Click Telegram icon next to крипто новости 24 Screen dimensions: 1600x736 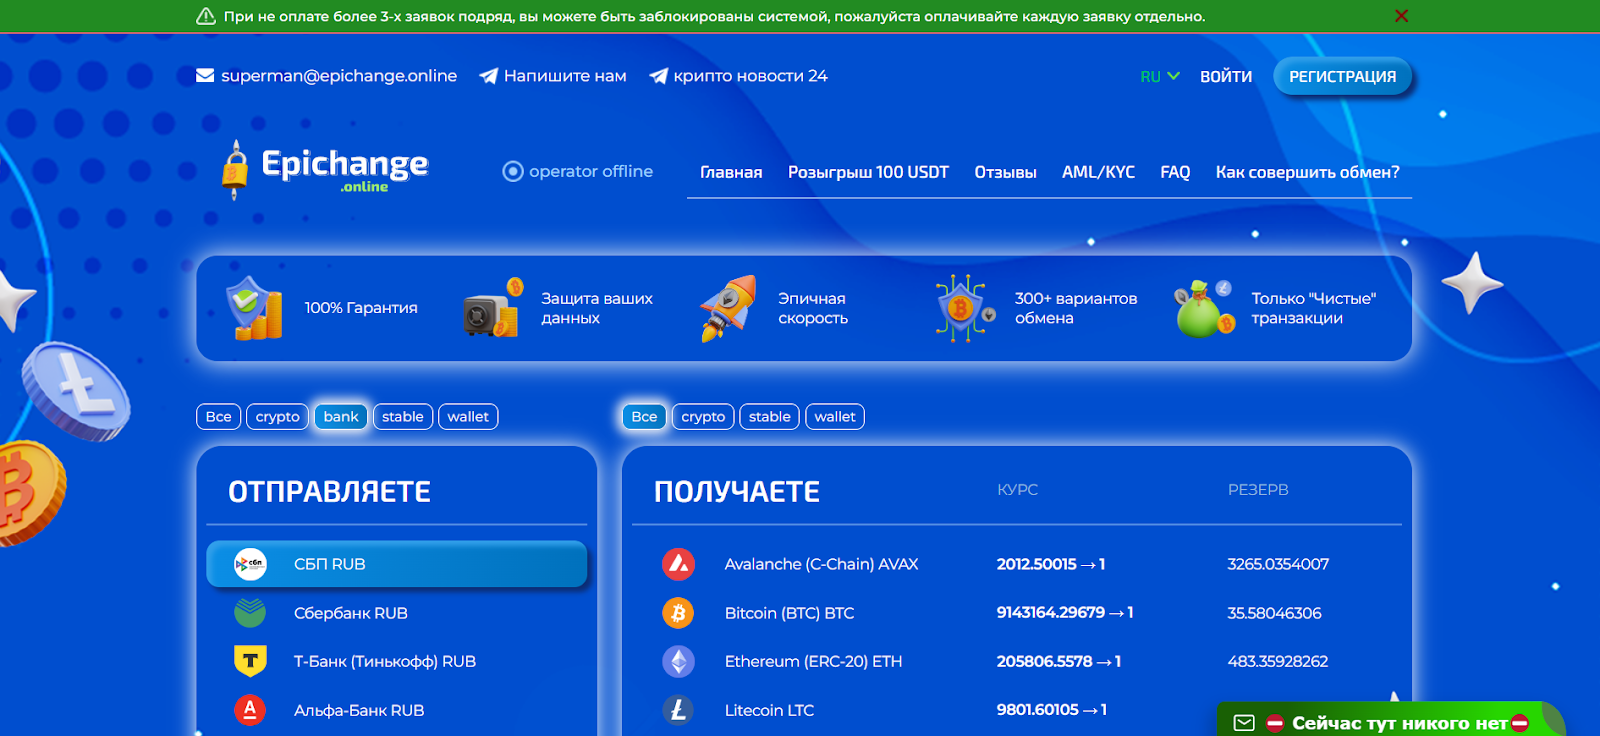pyautogui.click(x=659, y=76)
